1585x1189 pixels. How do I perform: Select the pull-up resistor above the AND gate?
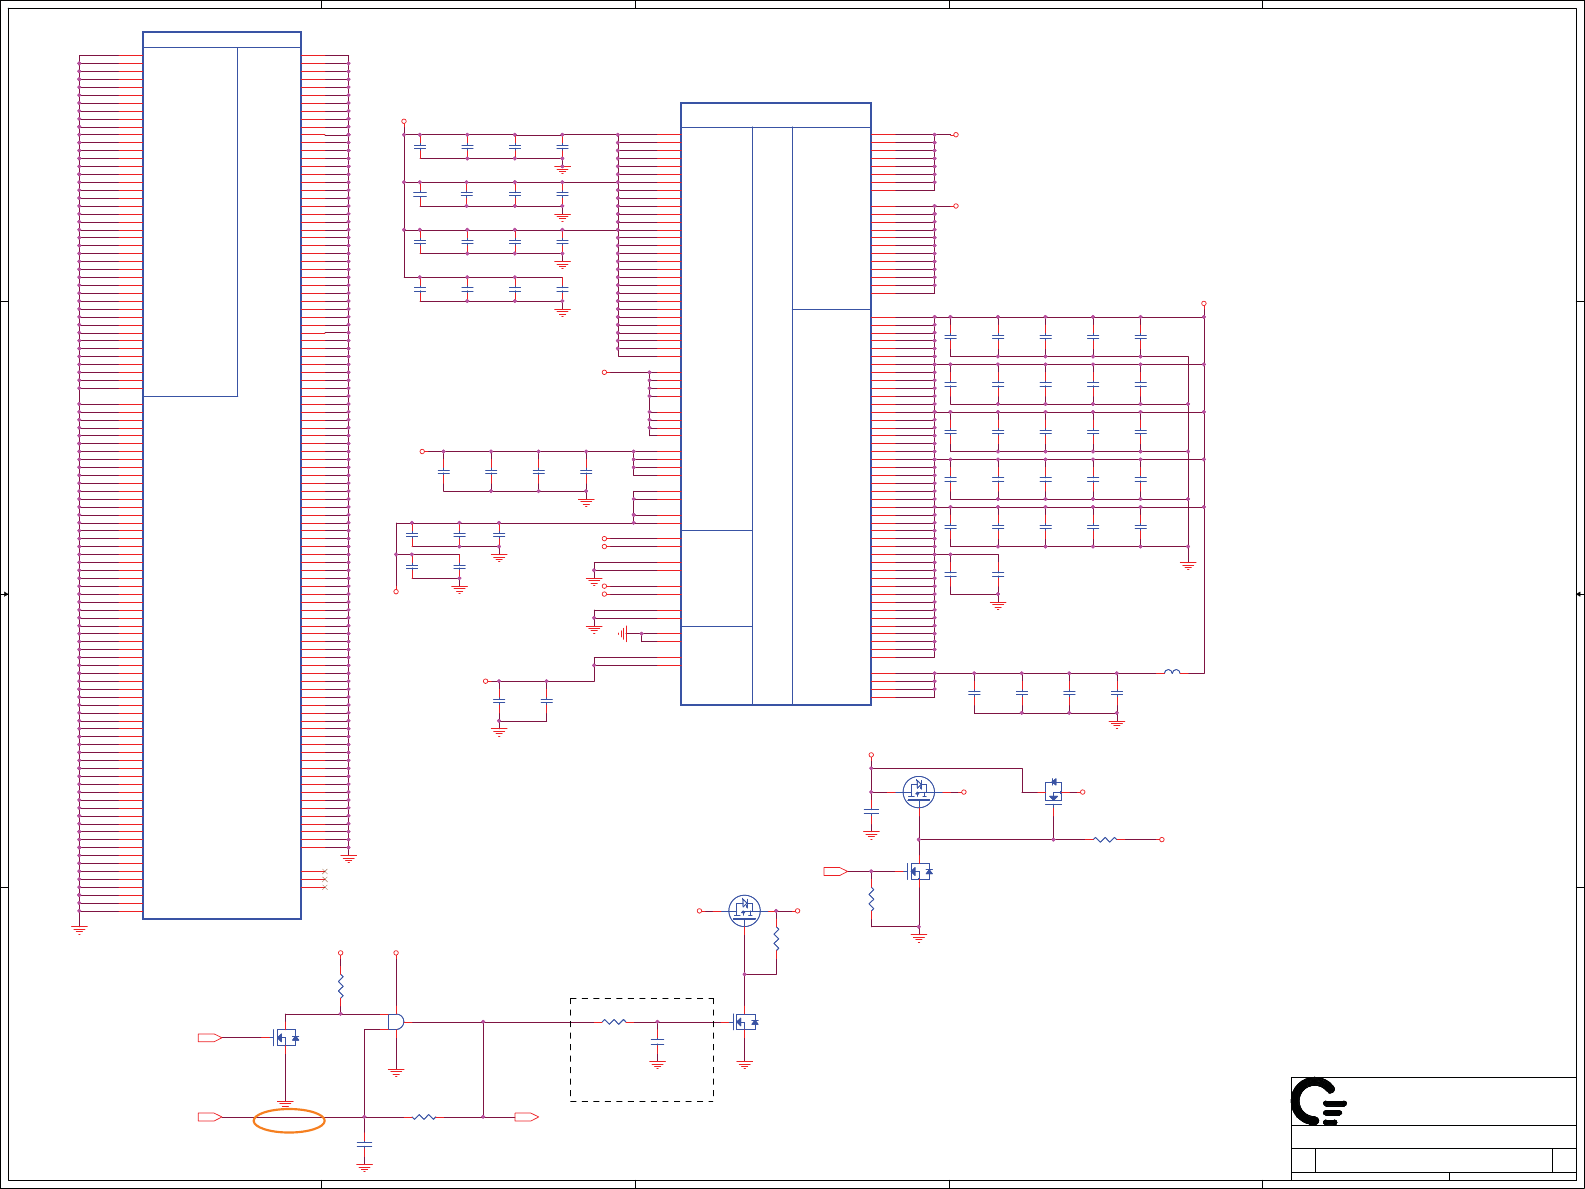pos(340,988)
